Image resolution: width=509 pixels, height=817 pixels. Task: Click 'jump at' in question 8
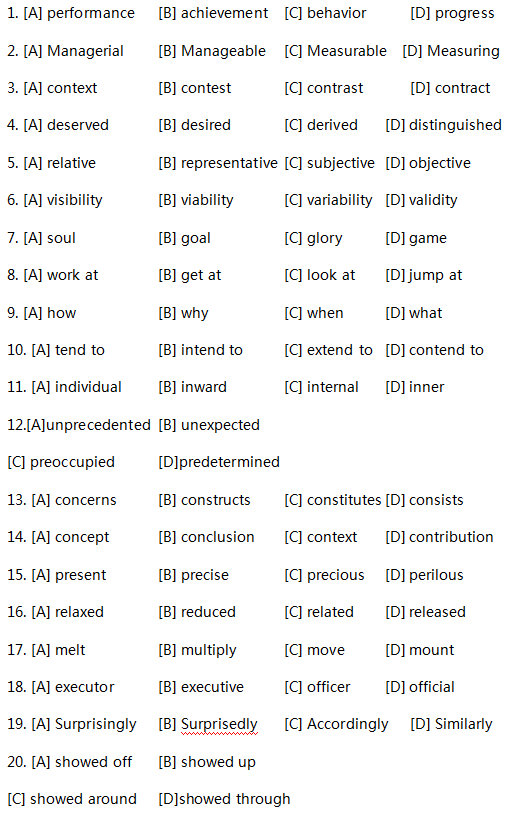436,275
